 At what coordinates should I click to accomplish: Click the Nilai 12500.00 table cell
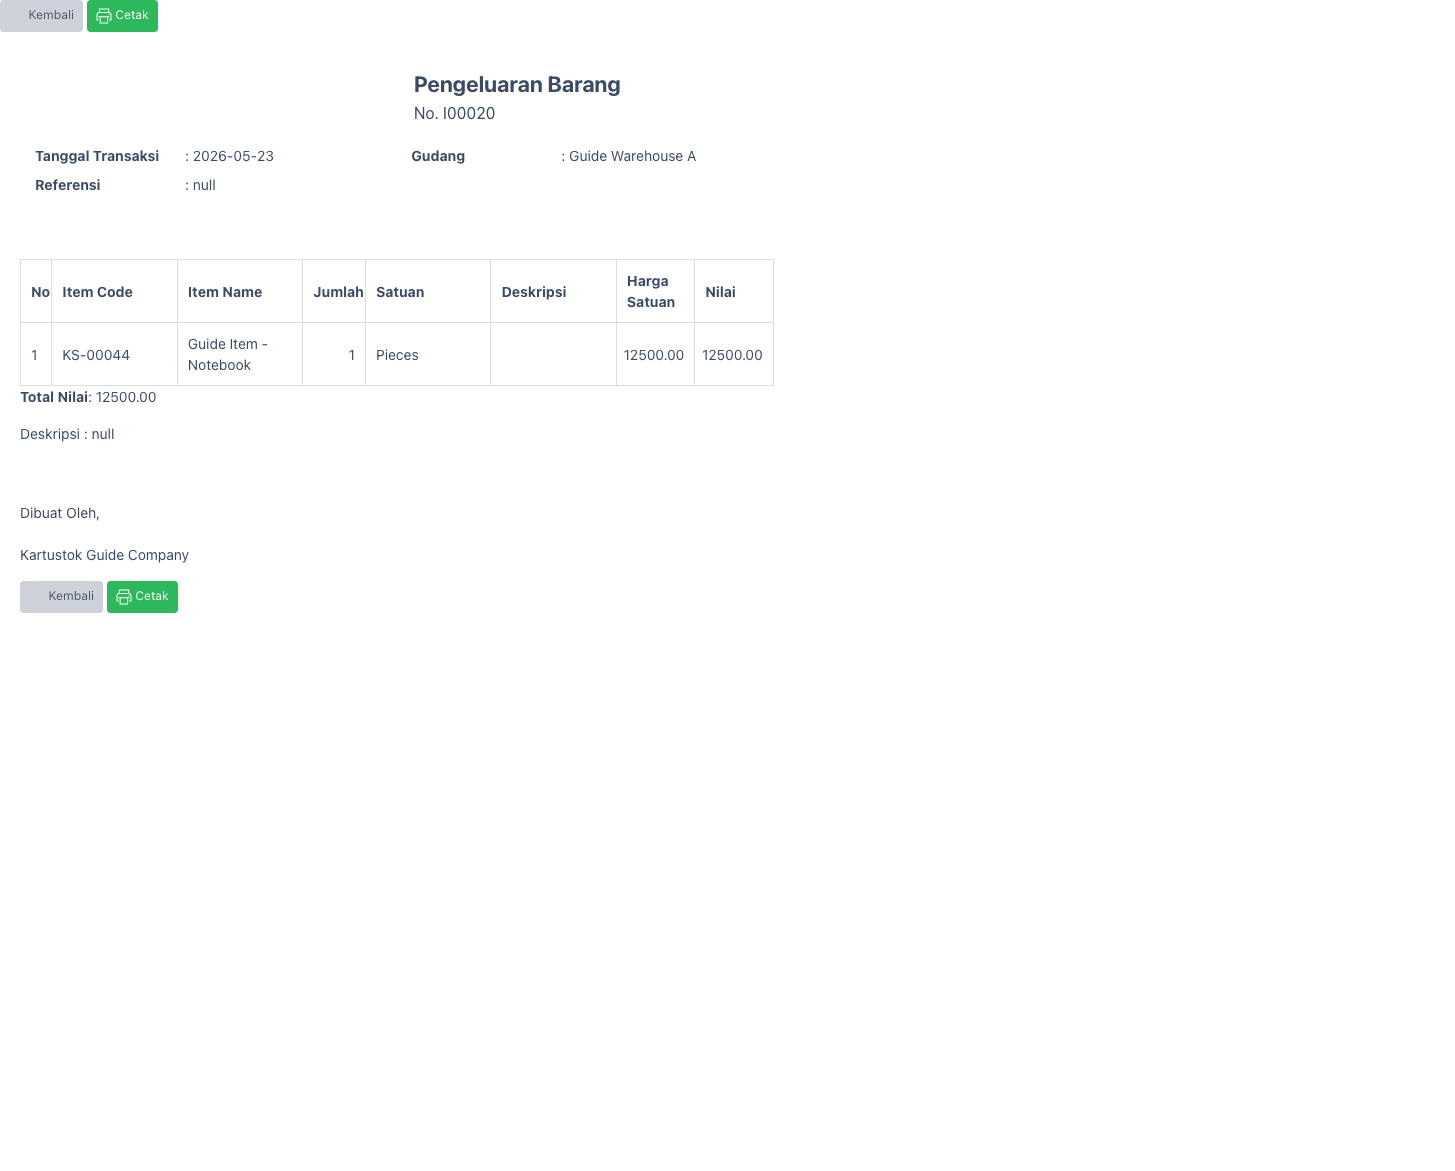tap(734, 355)
